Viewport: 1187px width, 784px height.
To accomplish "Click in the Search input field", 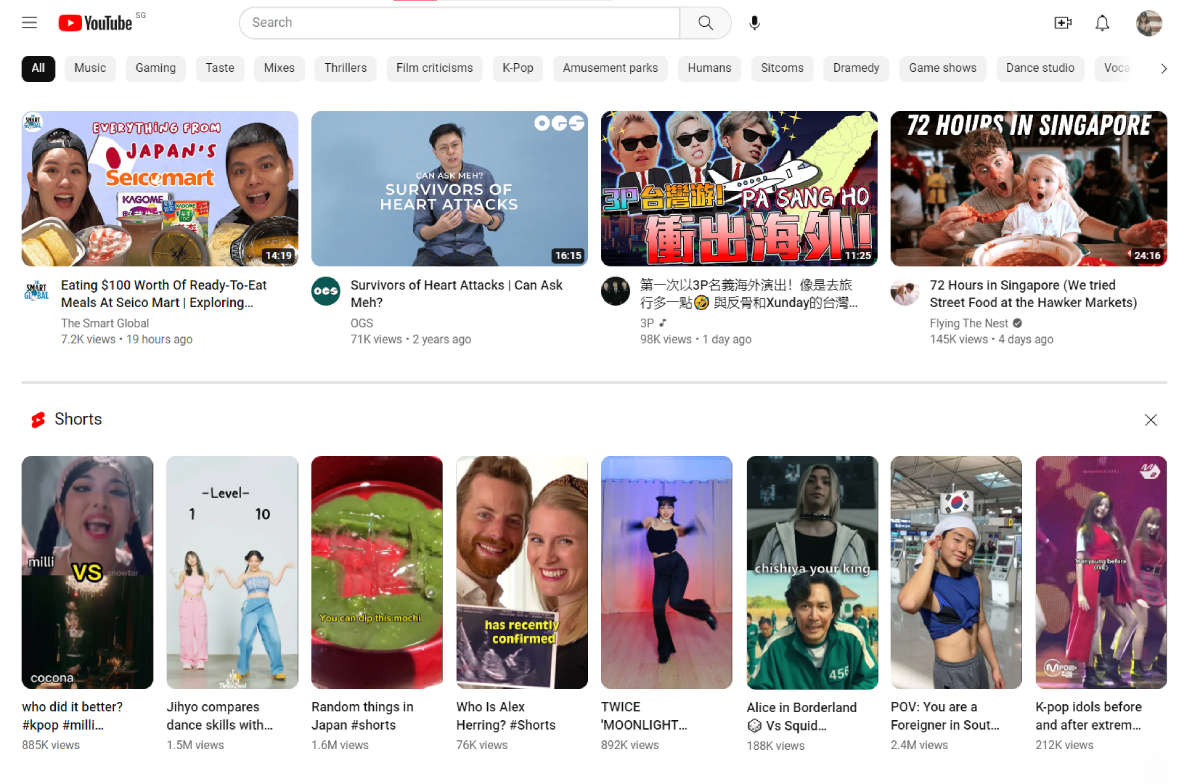I will 460,23.
